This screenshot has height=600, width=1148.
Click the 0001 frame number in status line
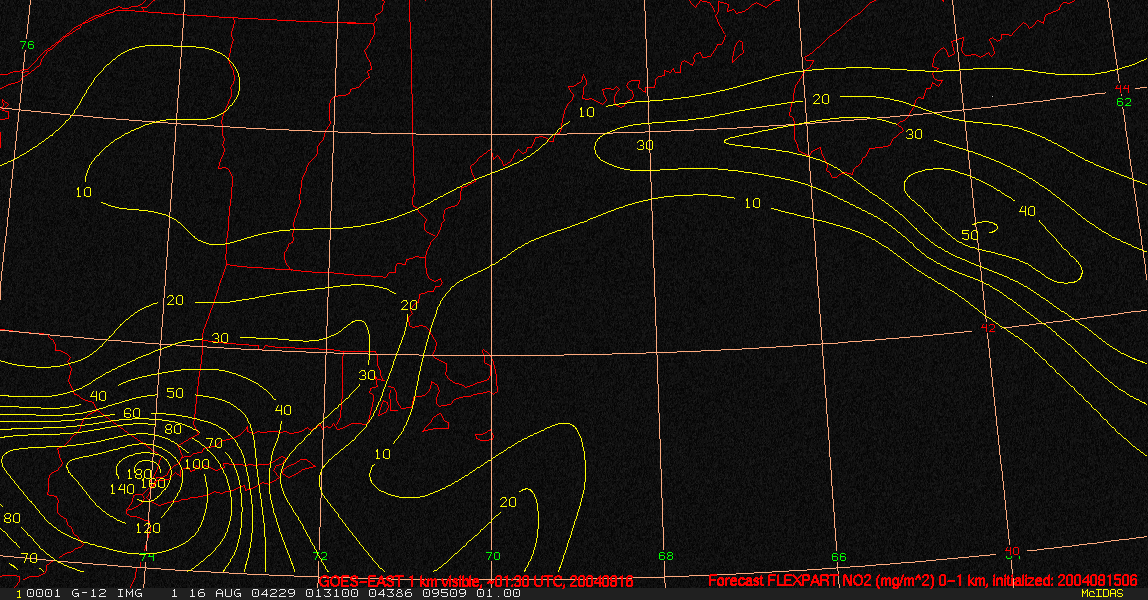tap(43, 593)
